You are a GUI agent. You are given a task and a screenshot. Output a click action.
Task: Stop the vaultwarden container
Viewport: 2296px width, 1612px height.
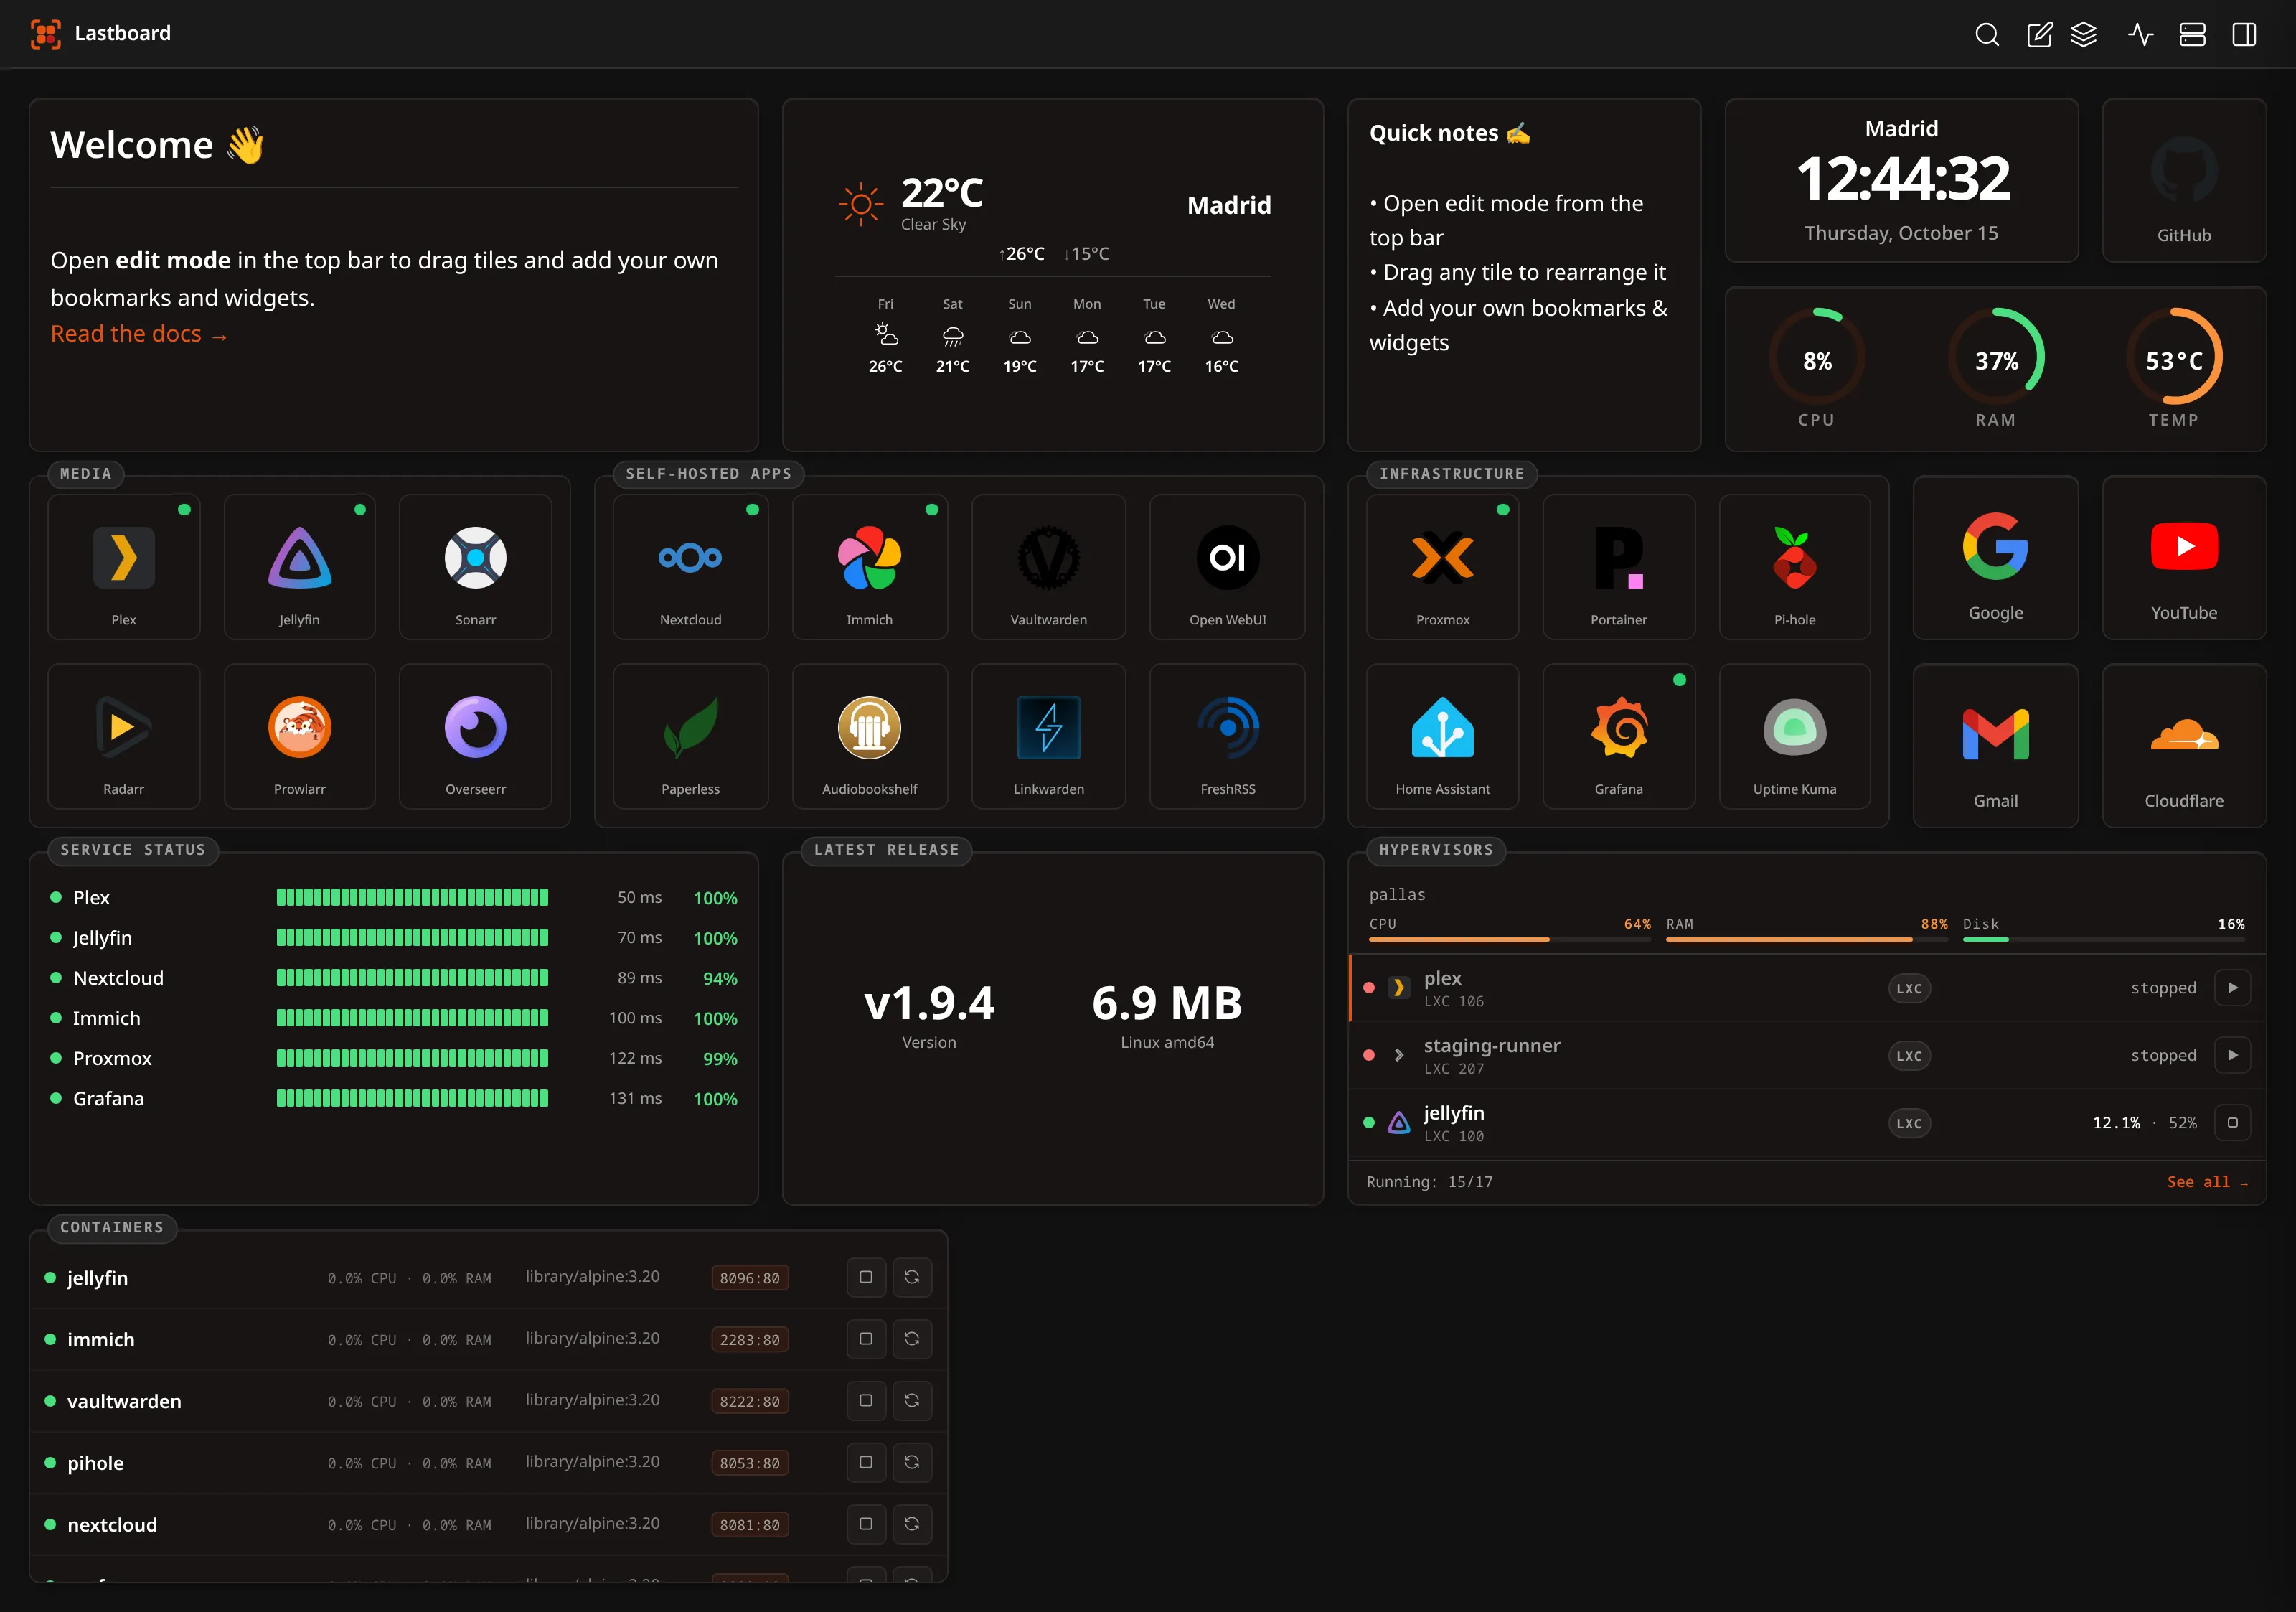866,1401
